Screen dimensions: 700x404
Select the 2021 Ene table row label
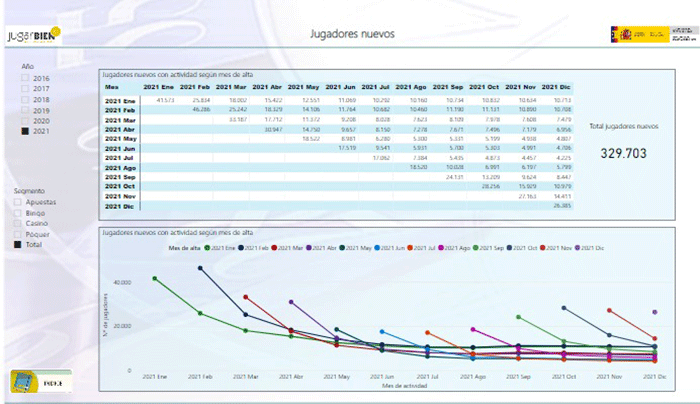[120, 101]
